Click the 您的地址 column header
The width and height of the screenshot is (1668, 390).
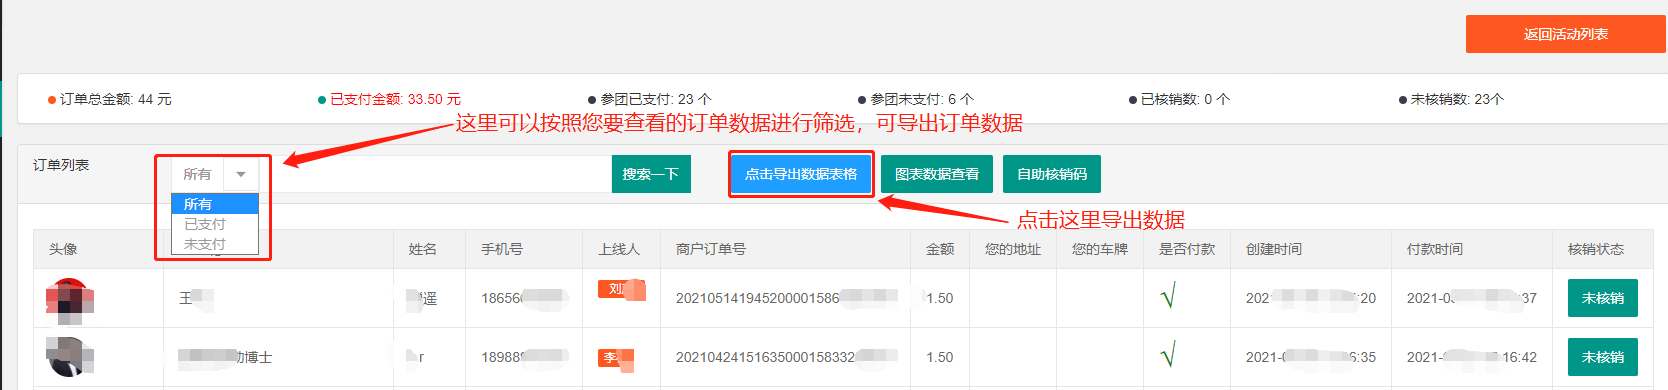coord(1013,249)
